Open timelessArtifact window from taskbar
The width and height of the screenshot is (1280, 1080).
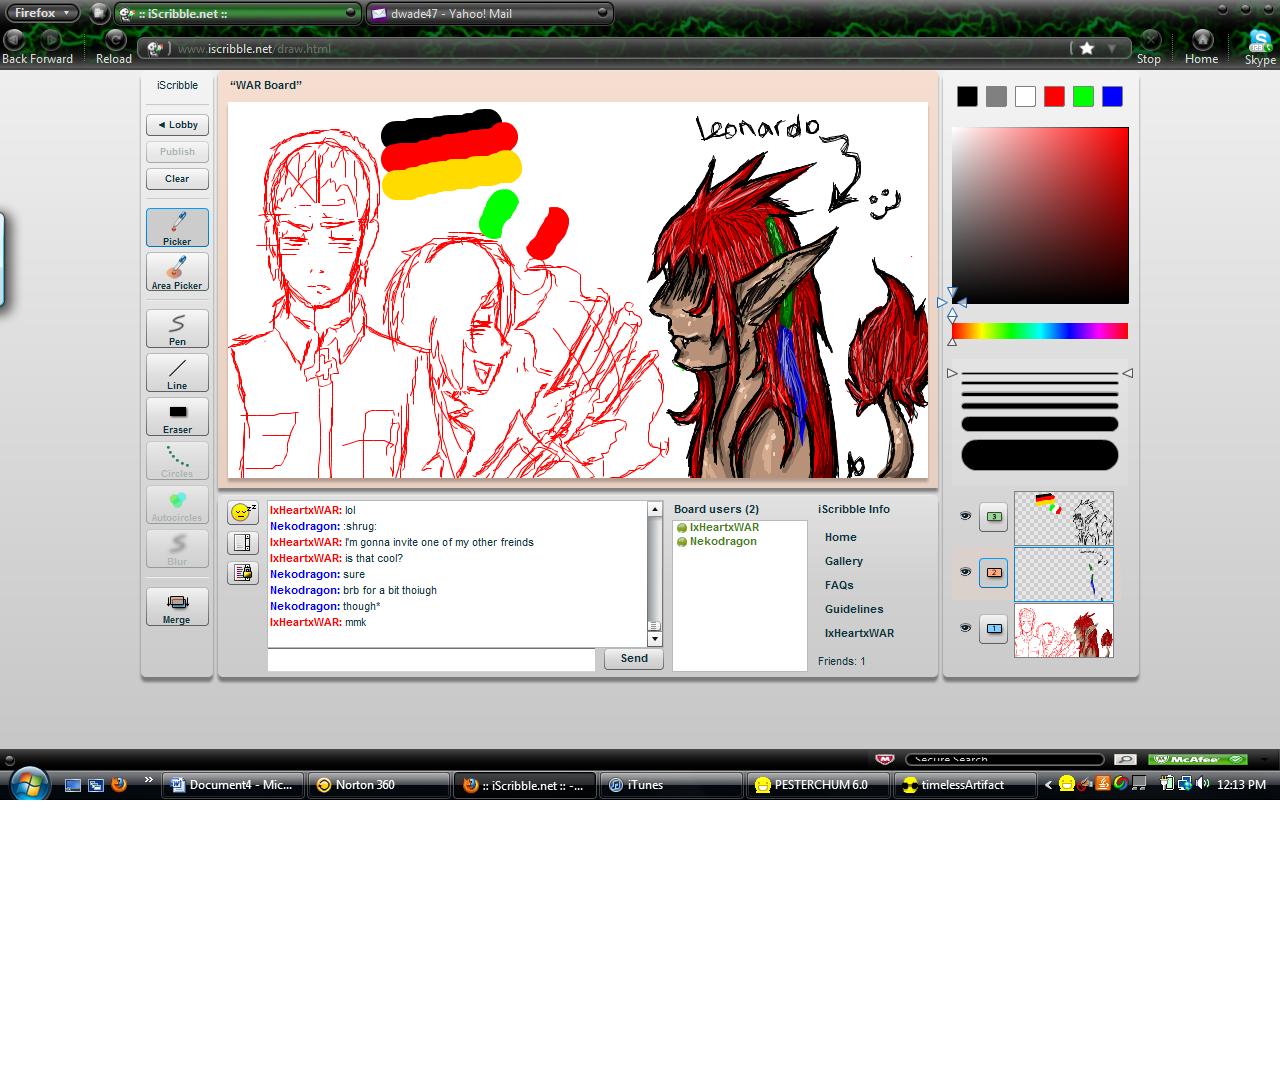click(x=964, y=785)
